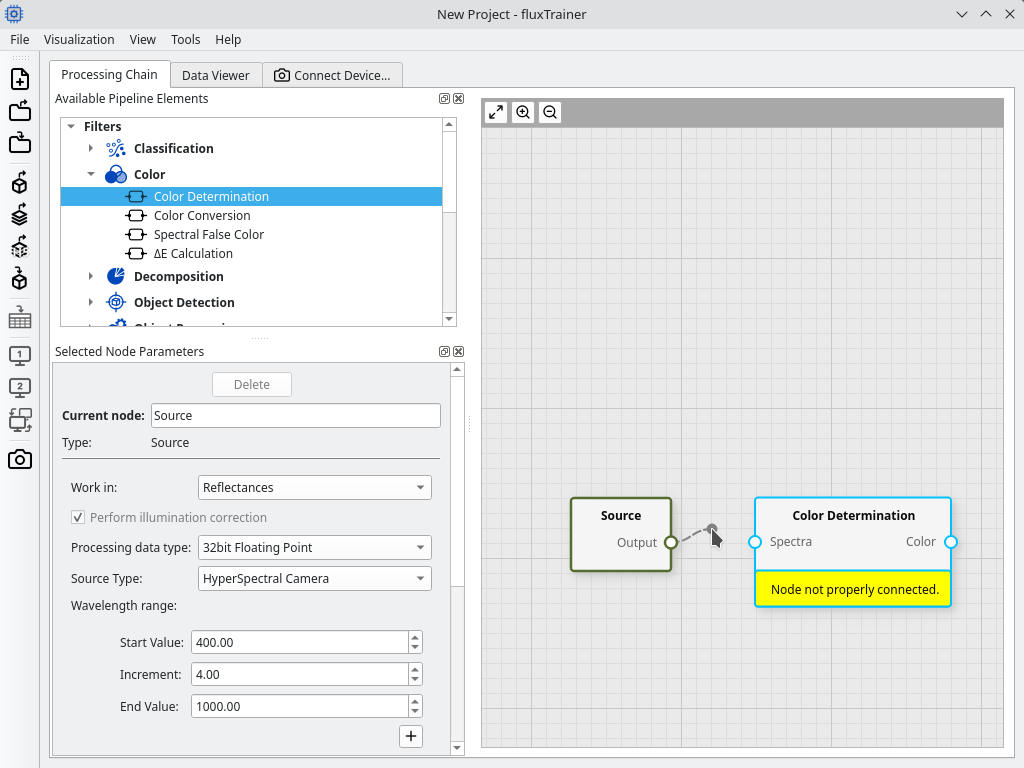Click the Color category circles icon
This screenshot has height=768, width=1024.
click(116, 174)
